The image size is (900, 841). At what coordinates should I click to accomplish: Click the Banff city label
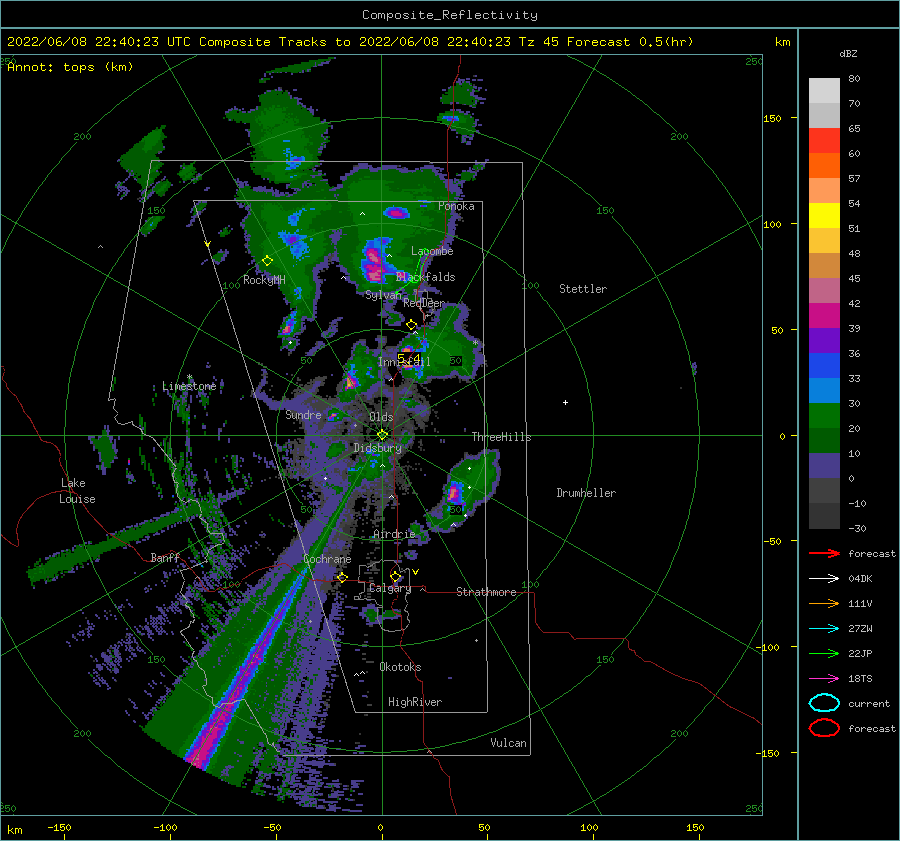pyautogui.click(x=165, y=557)
